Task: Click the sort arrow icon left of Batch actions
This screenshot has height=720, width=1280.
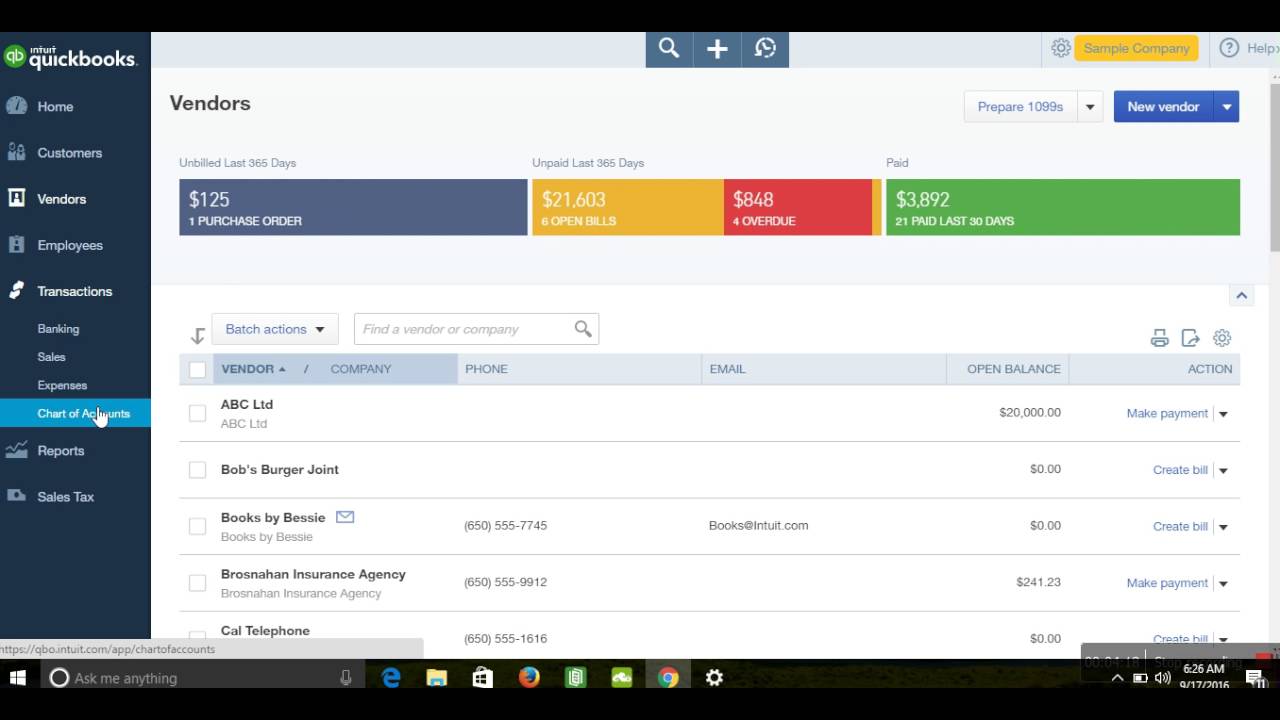Action: click(197, 336)
